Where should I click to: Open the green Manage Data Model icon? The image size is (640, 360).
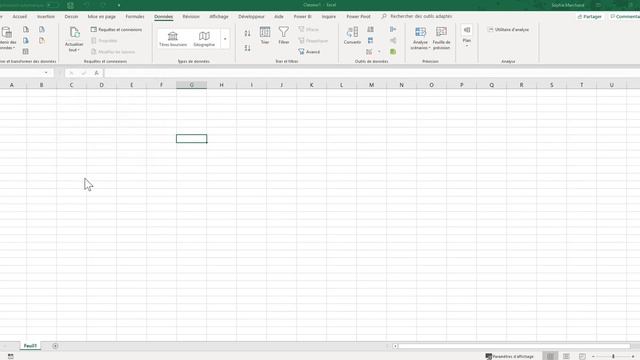pos(393,52)
